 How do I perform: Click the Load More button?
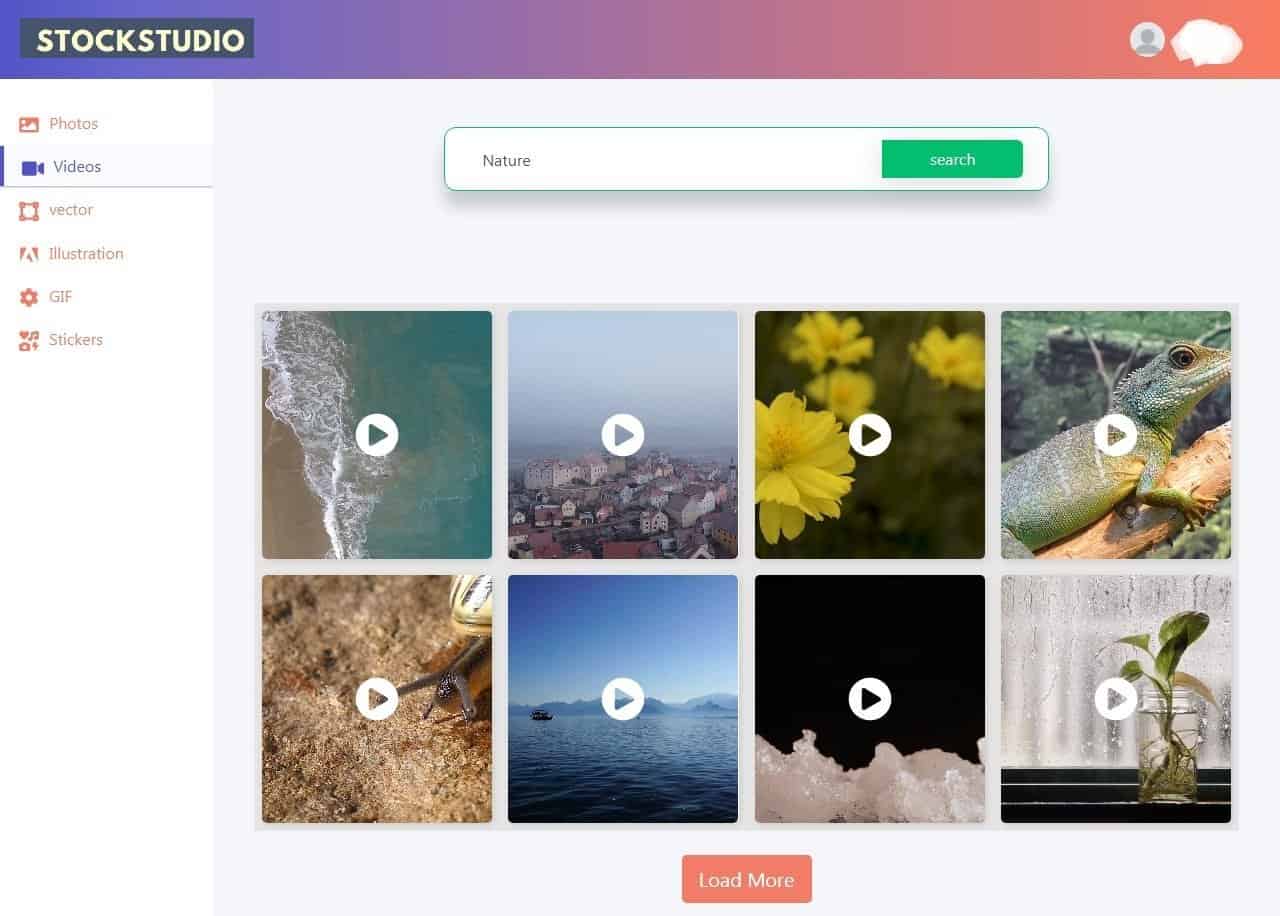[x=747, y=879]
